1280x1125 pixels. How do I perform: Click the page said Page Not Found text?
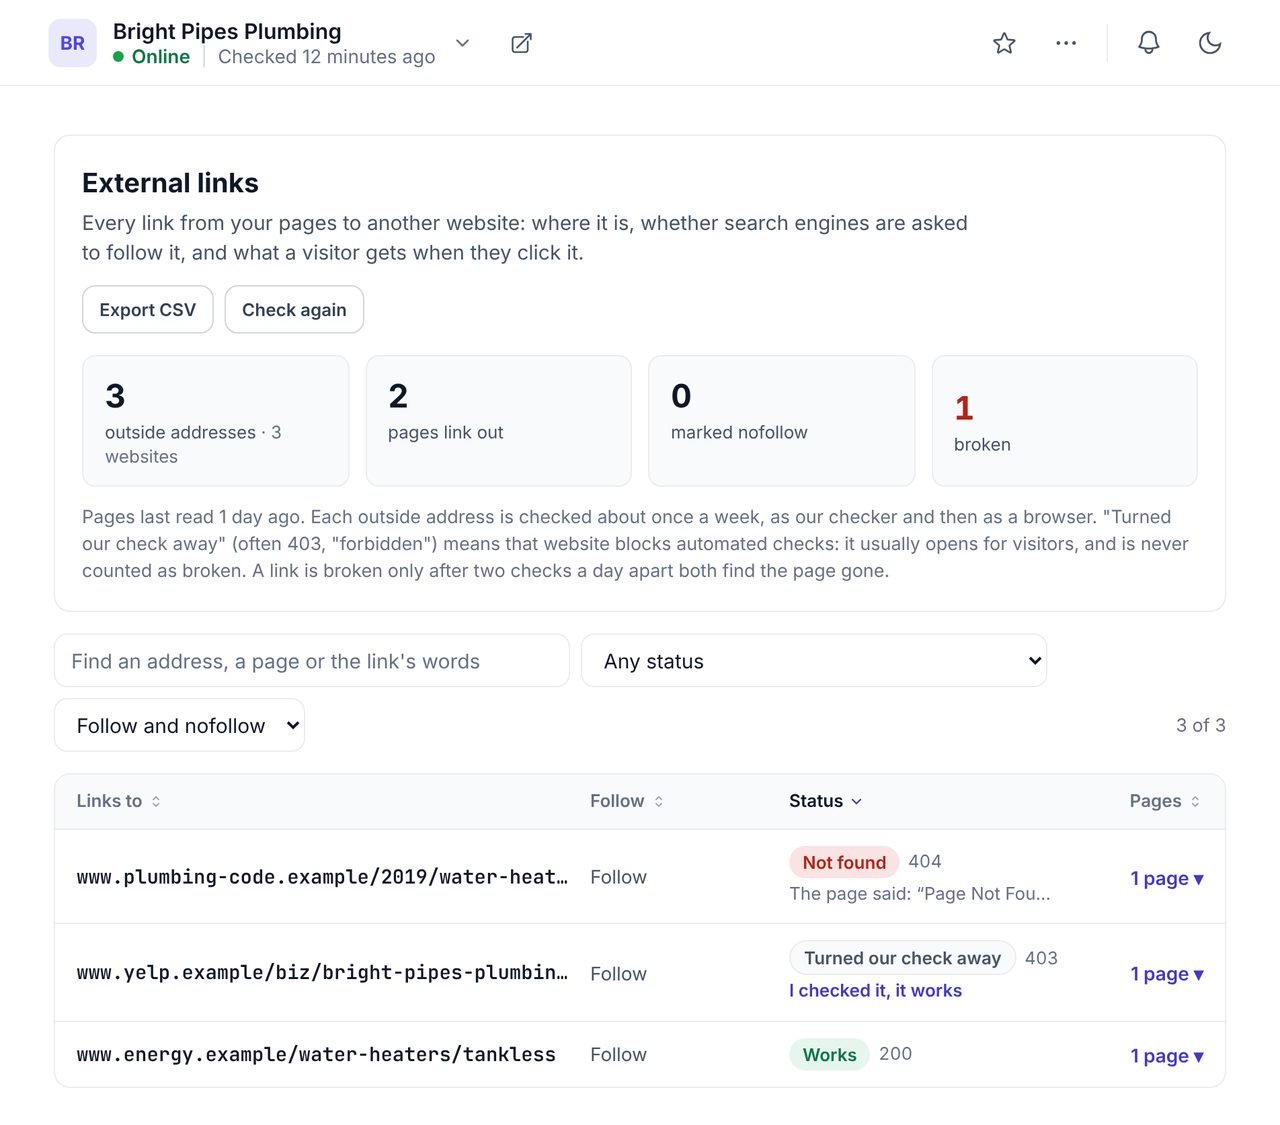click(920, 894)
